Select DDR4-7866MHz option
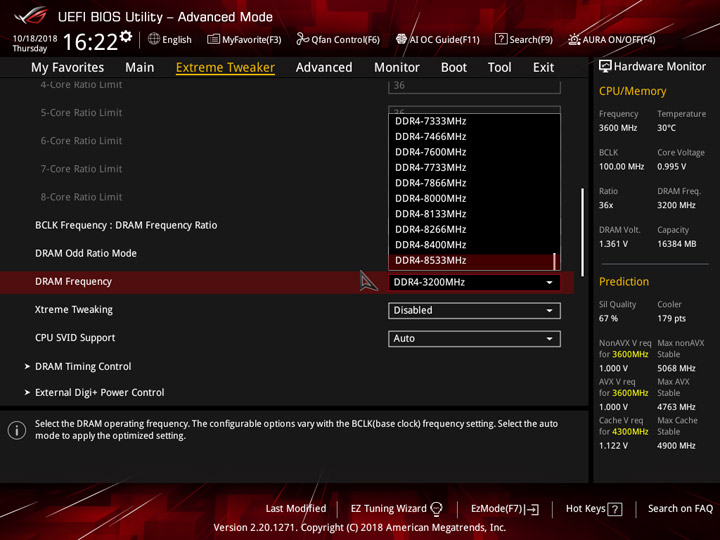The width and height of the screenshot is (720, 540). coord(474,183)
